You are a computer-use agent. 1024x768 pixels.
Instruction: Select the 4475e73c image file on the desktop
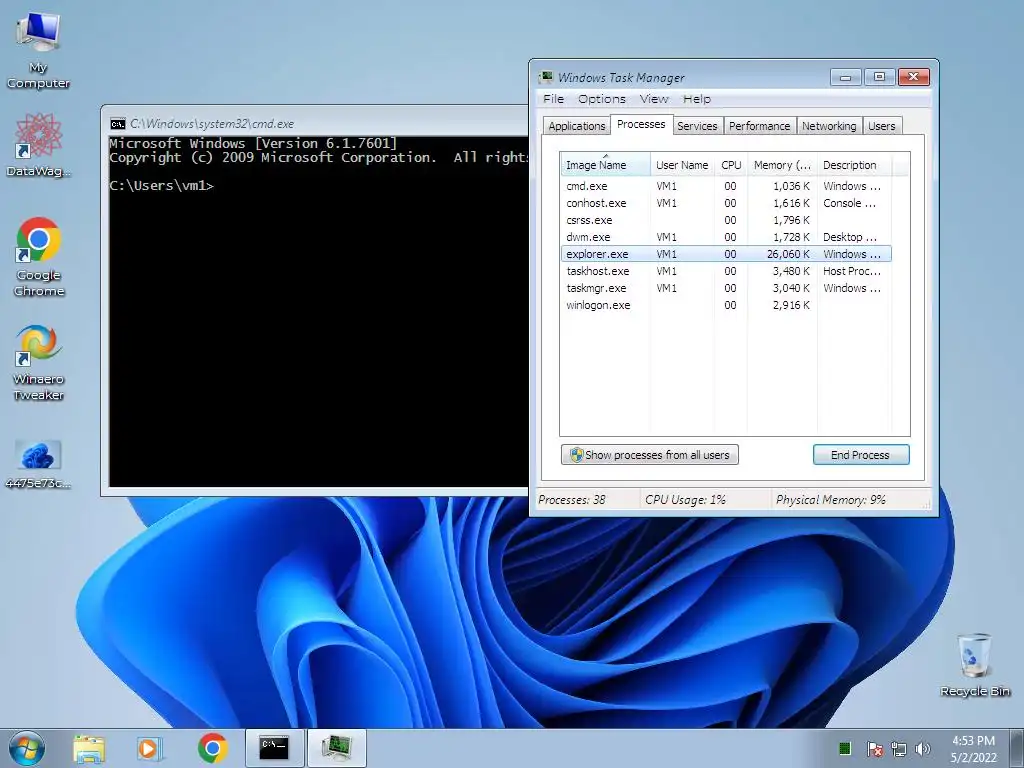pos(38,464)
